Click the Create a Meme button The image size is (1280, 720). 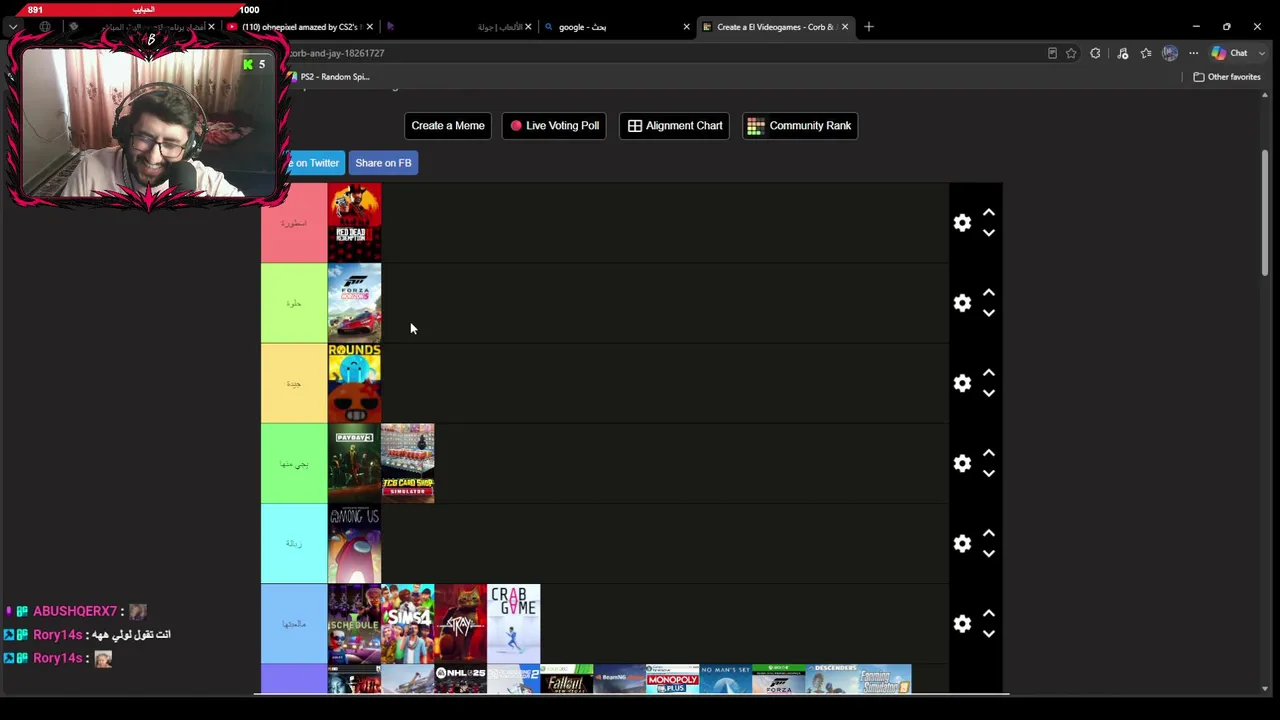coord(448,126)
